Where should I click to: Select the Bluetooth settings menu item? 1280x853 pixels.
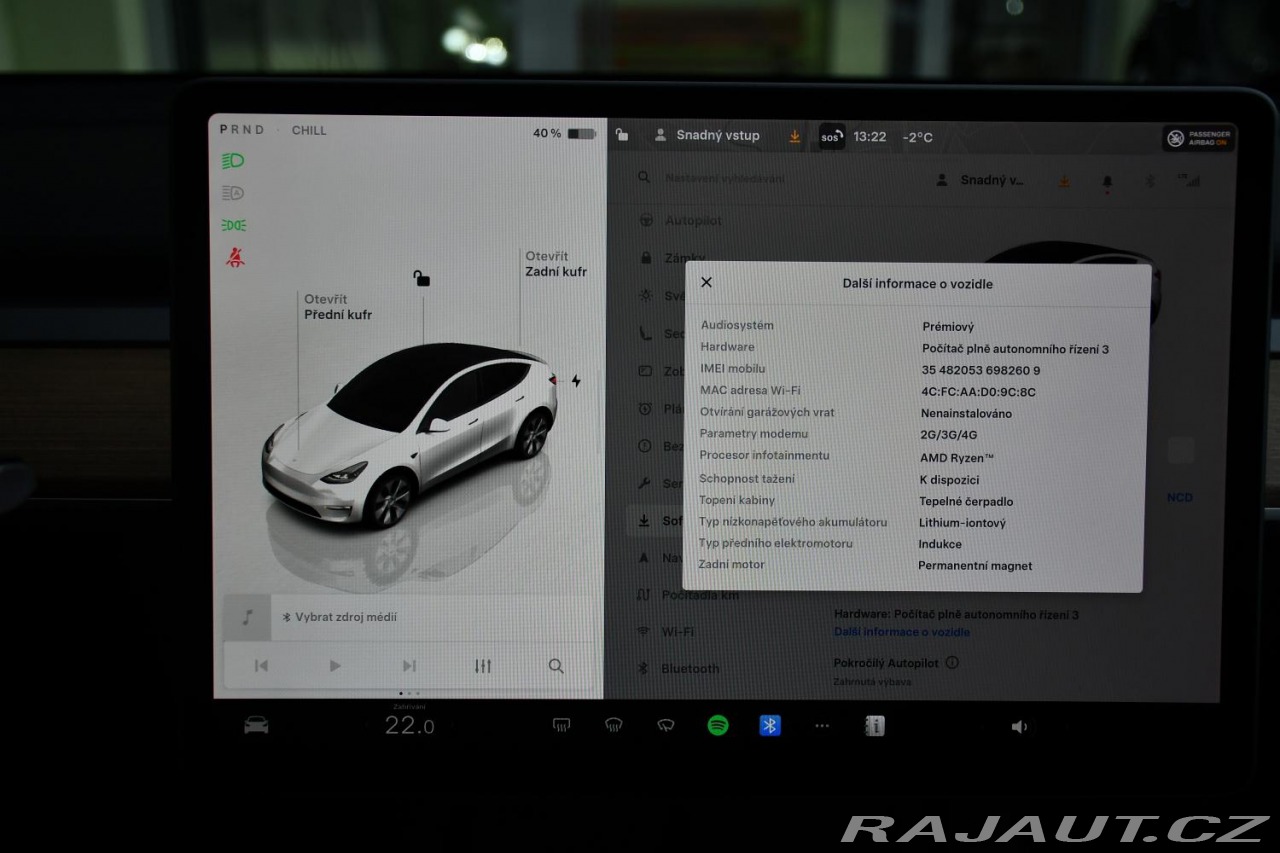pos(689,668)
